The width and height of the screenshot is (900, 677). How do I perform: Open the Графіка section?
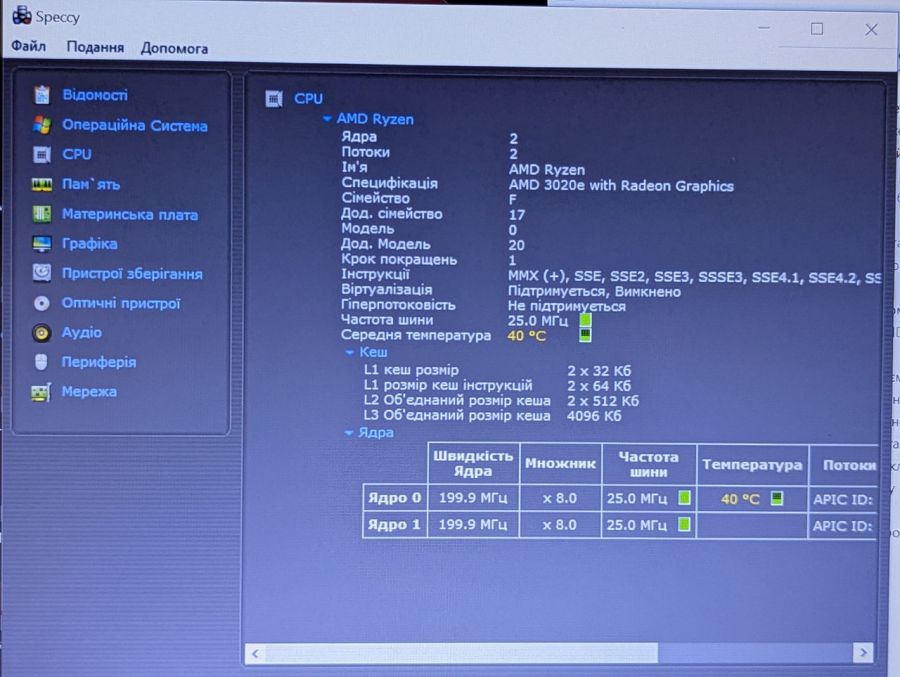pyautogui.click(x=90, y=244)
